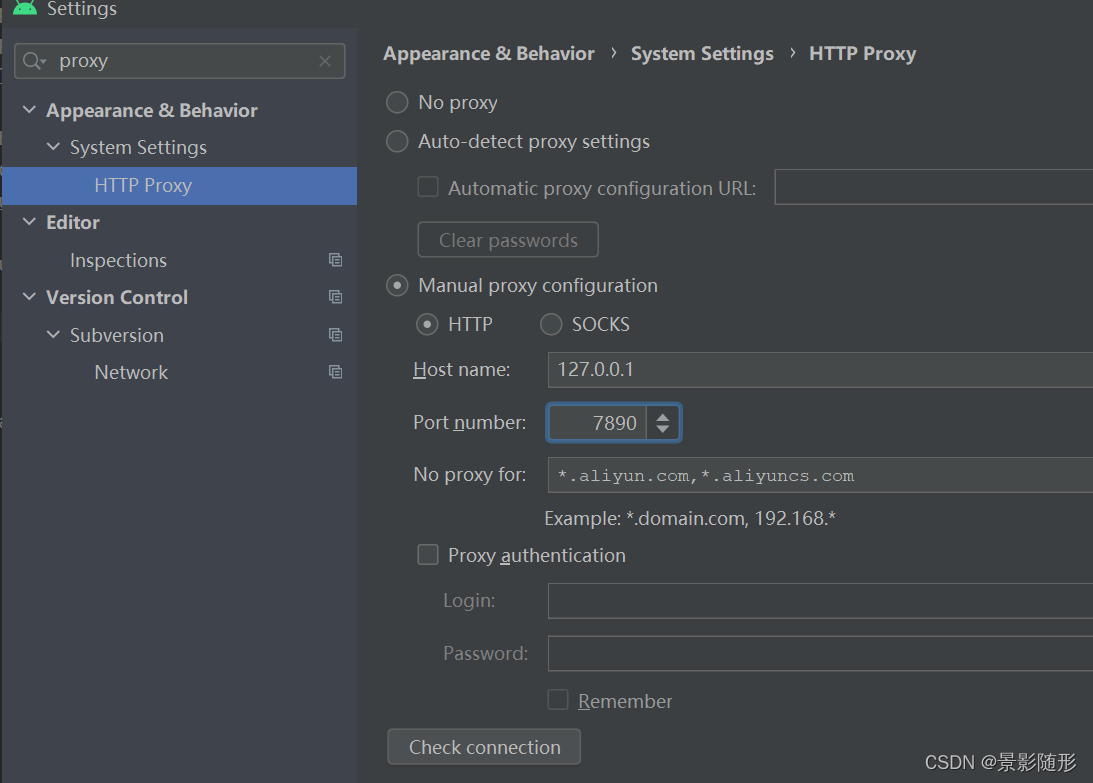Click HTTP Proxy breadcrumb
The image size is (1093, 783).
pos(862,54)
